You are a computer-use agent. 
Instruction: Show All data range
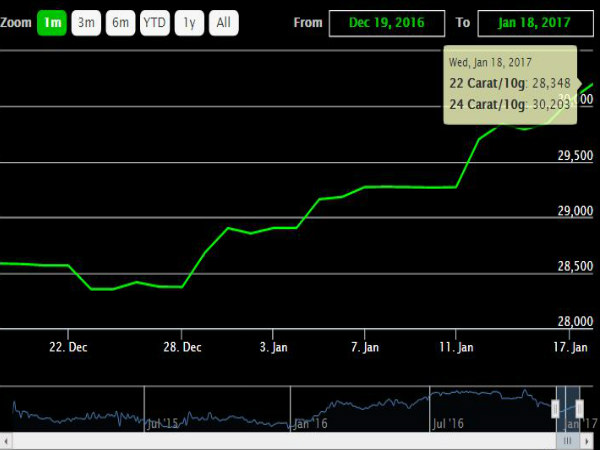pyautogui.click(x=224, y=23)
